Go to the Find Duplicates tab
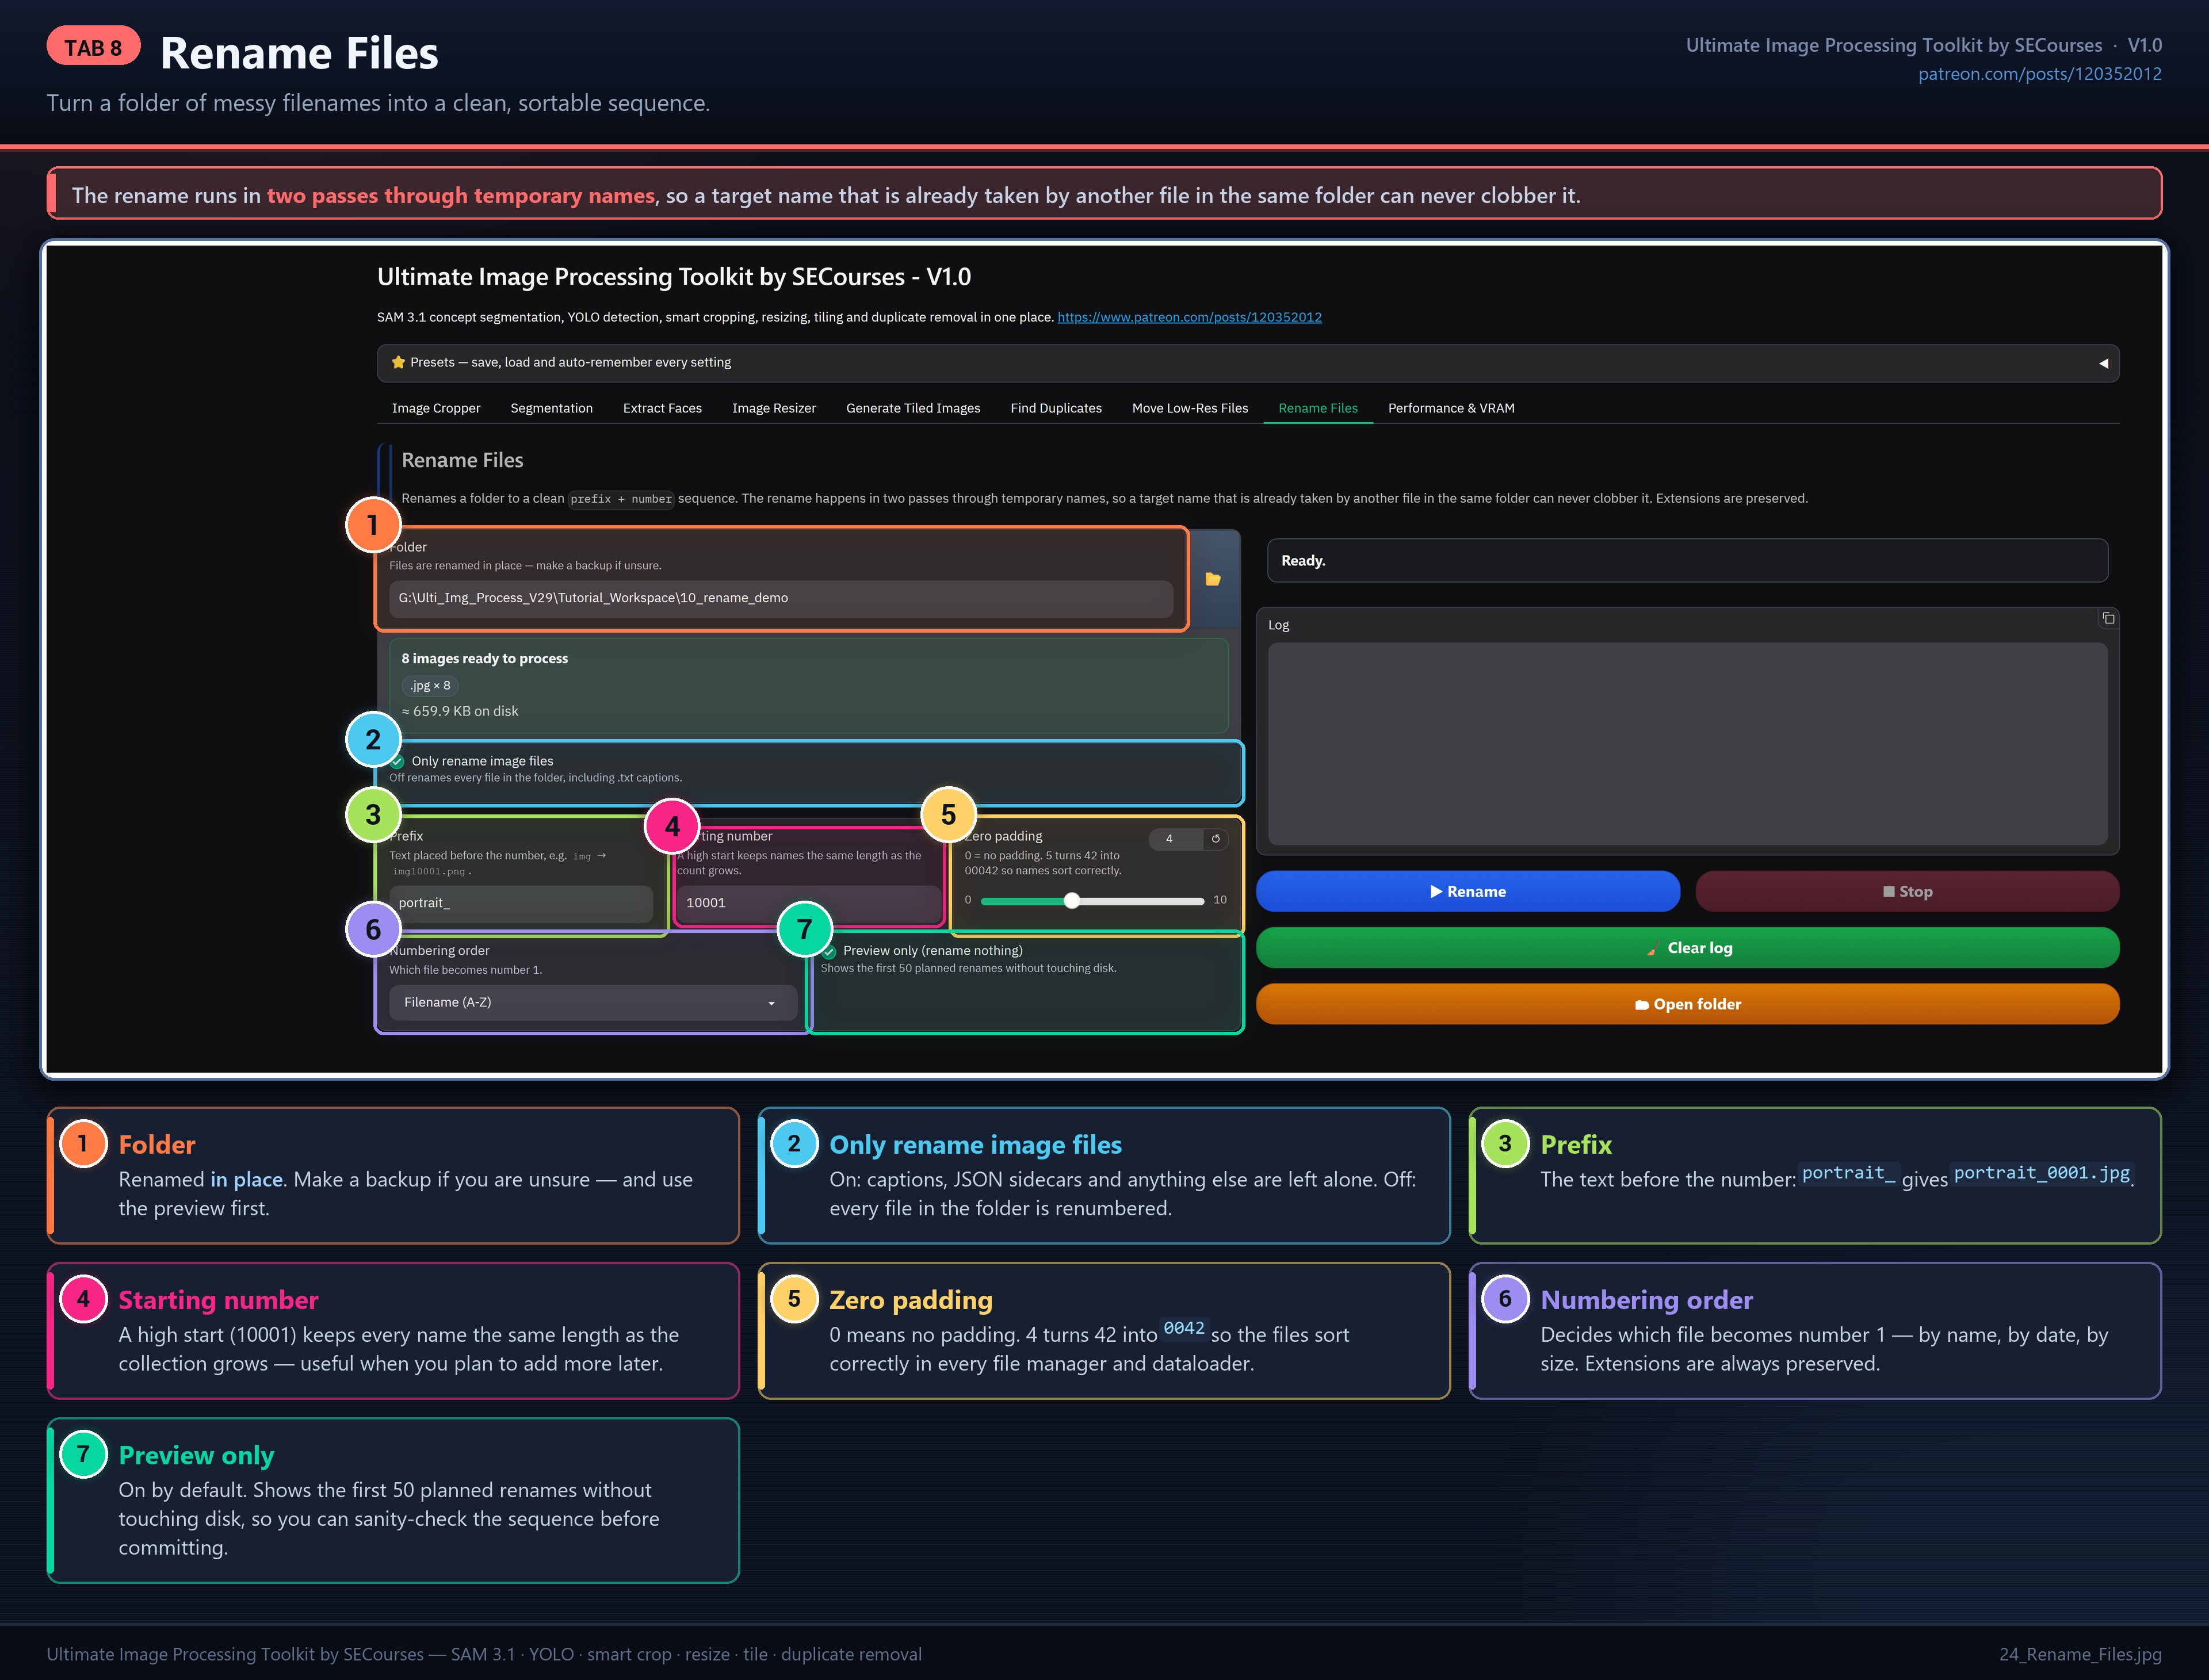The height and width of the screenshot is (1680, 2209). click(1056, 408)
